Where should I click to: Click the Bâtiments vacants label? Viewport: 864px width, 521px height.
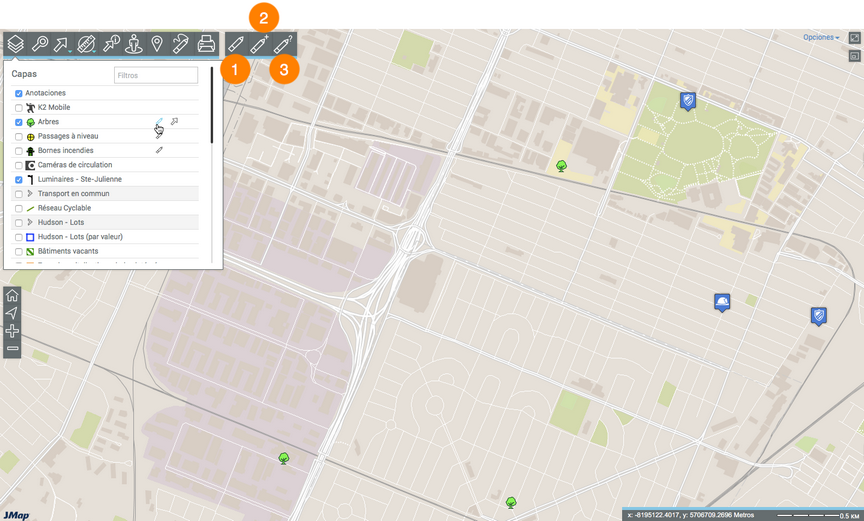point(68,251)
